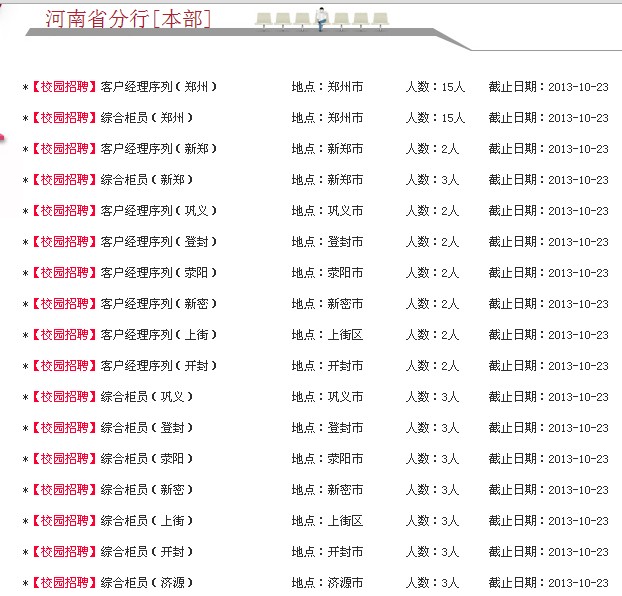
Task: Click 地点：荥阳市 in 客户经理序列（荥阳）row
Action: click(327, 273)
